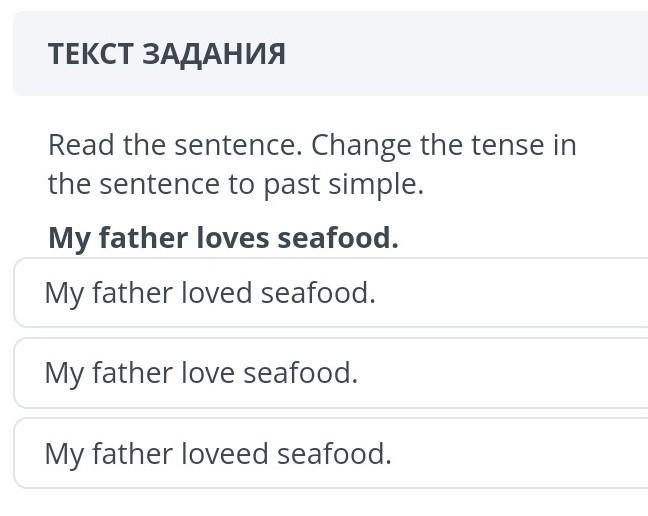Click "My father" in the second answer option
Screen dimensions: 648x516
[x=108, y=373]
